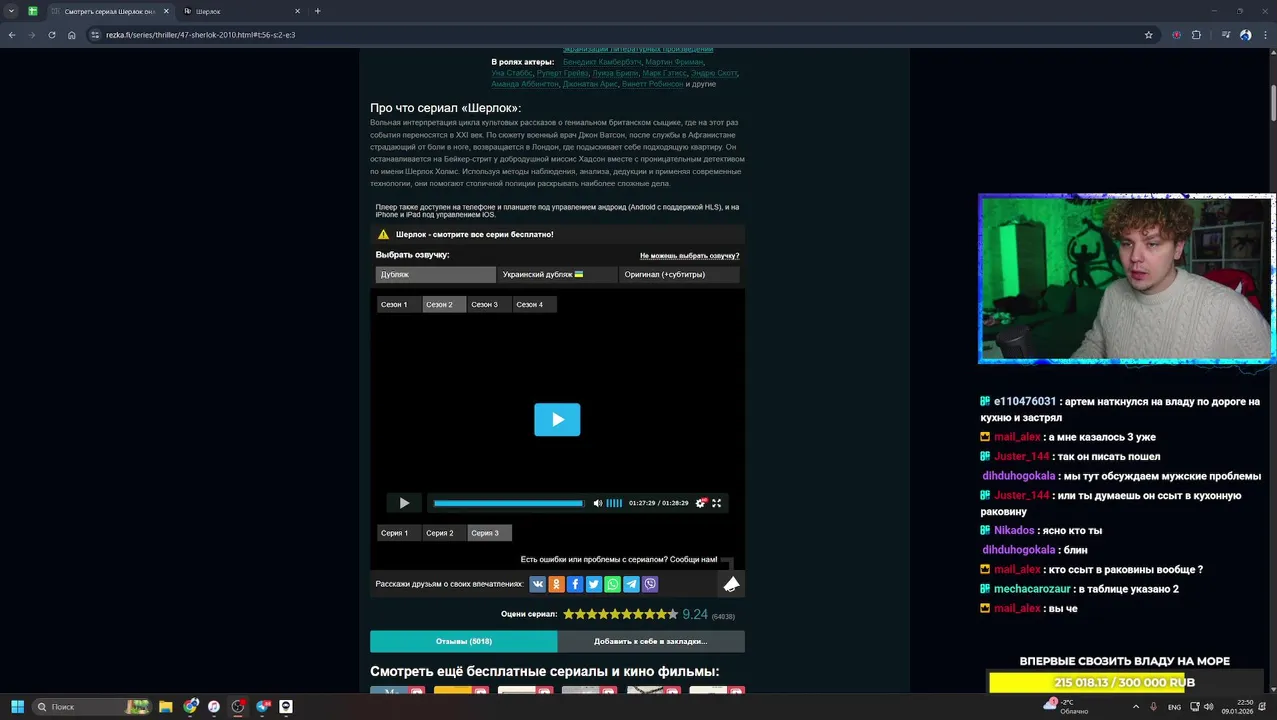Share the series on Telegram

pos(631,584)
